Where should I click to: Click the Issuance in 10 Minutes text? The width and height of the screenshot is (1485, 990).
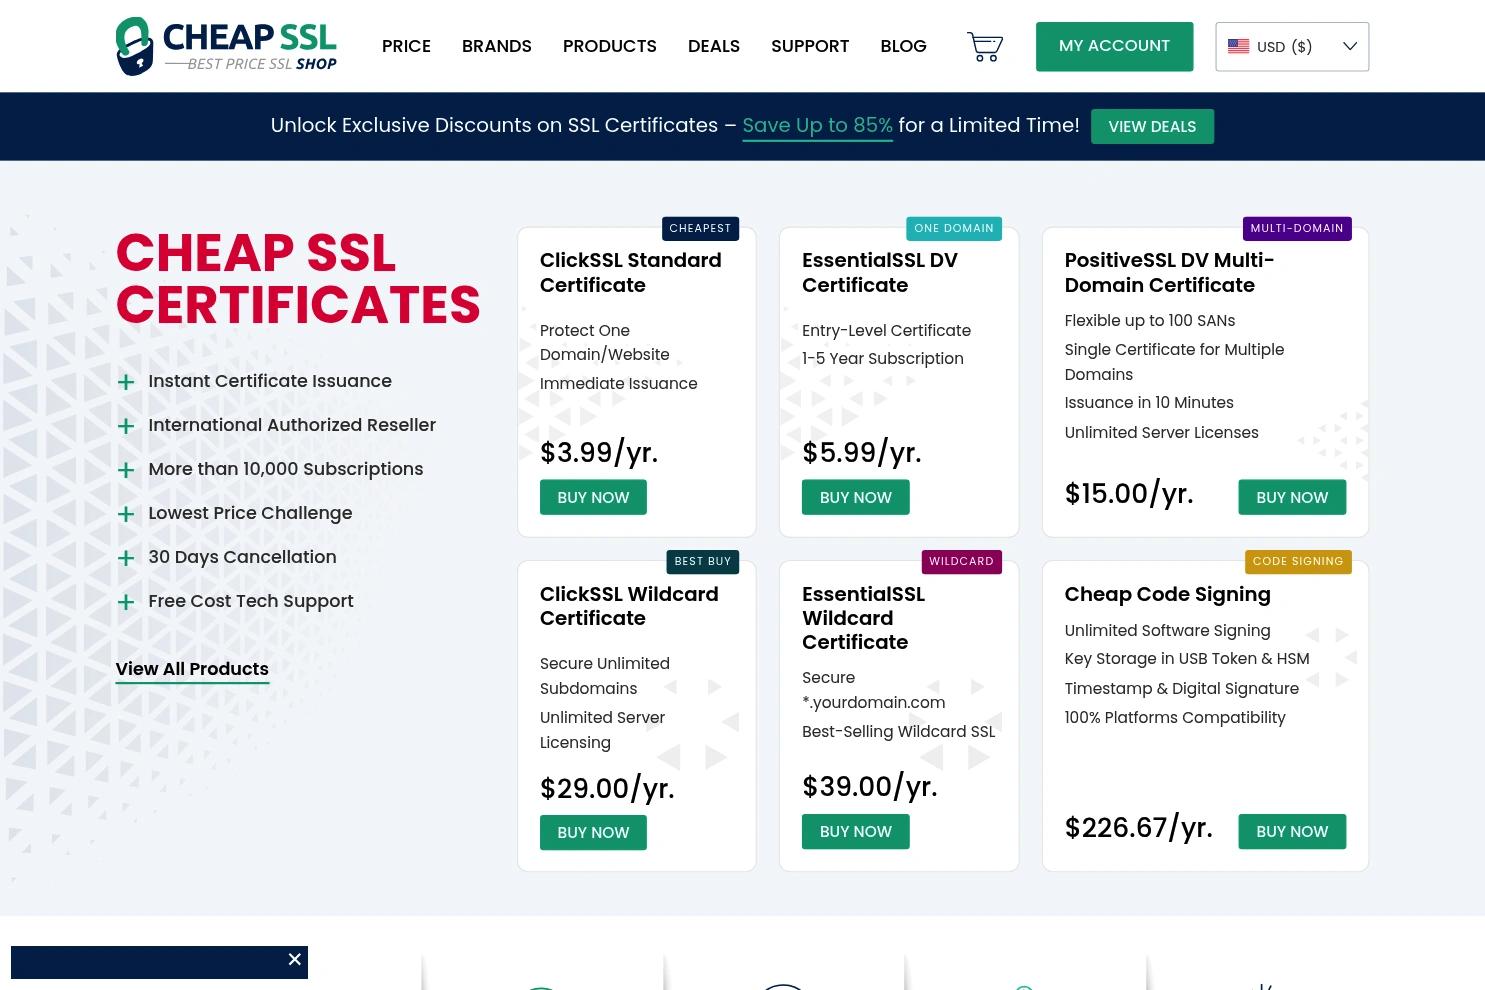1149,403
